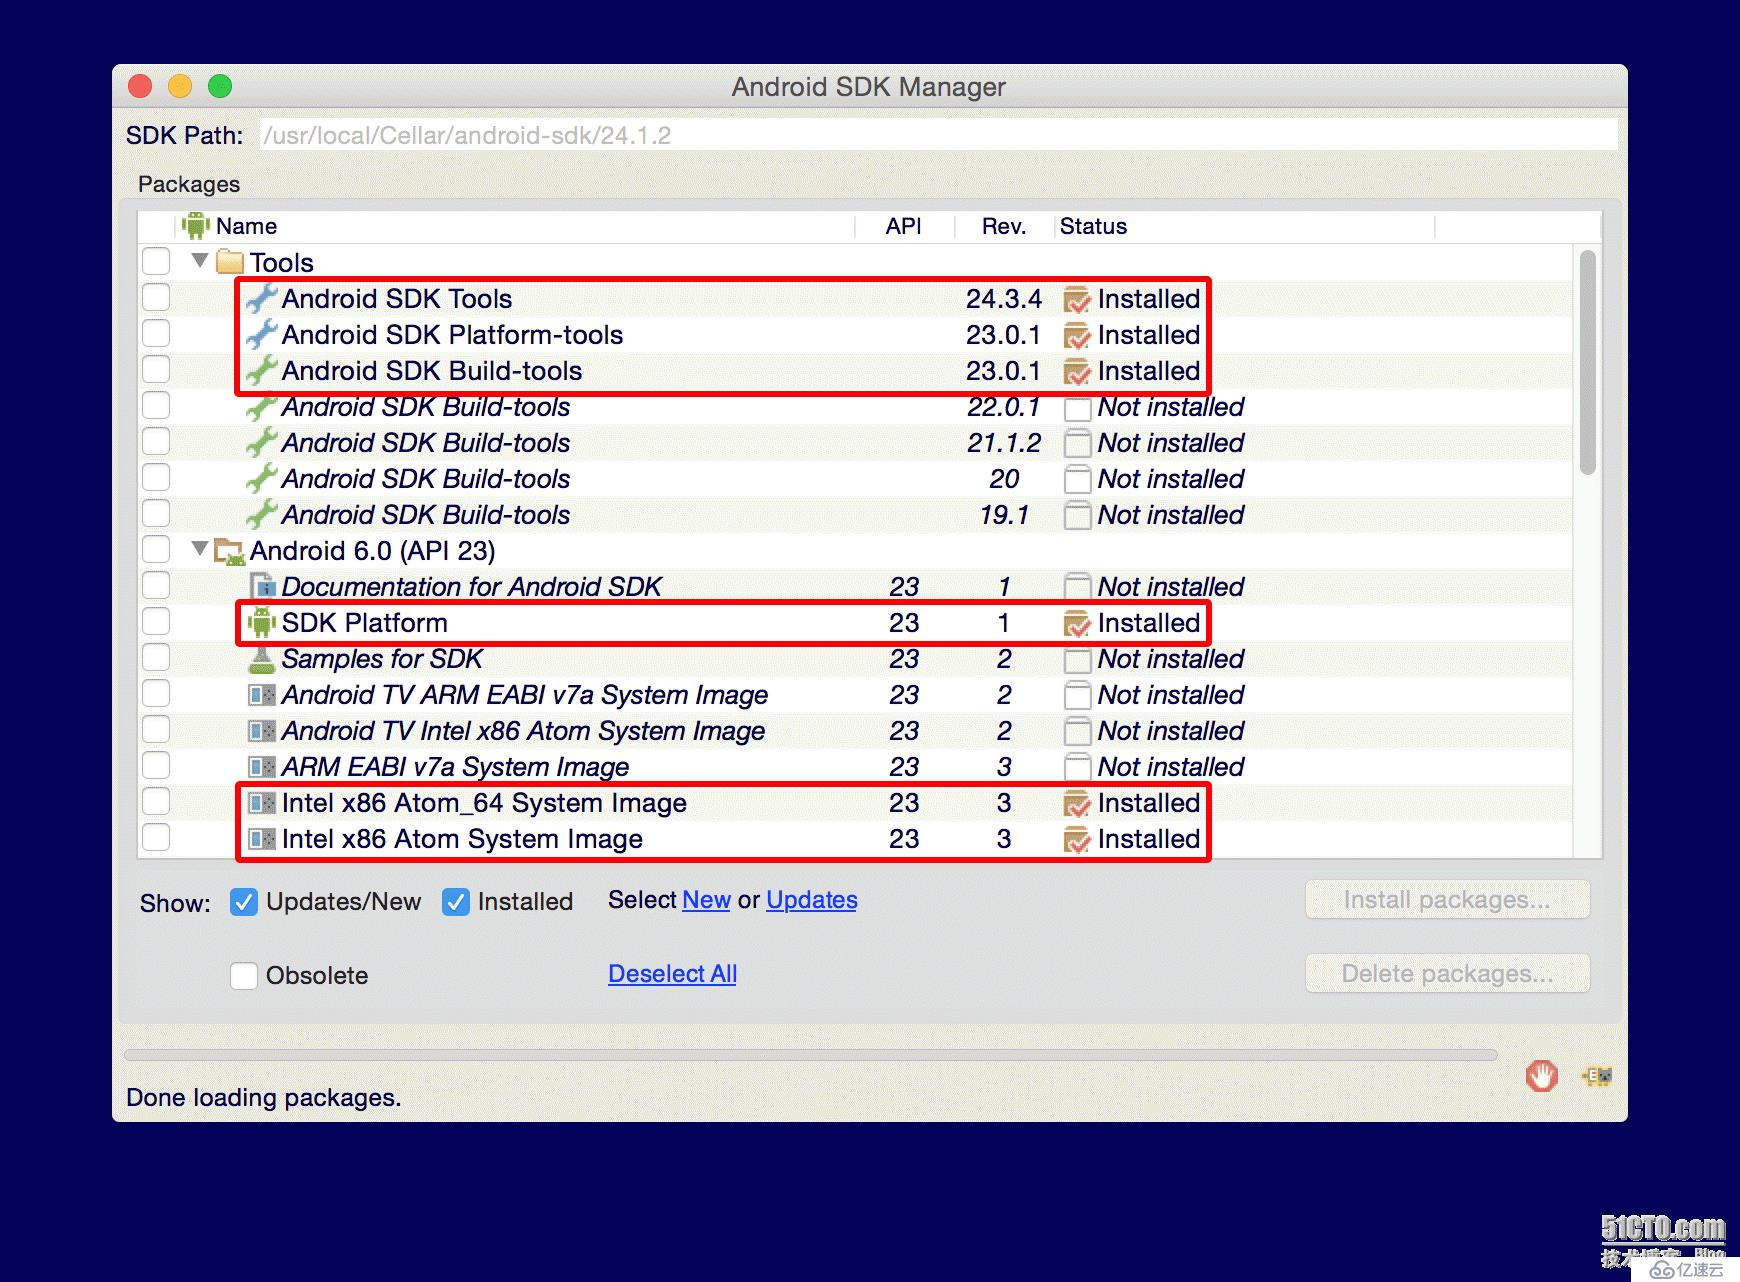Click the Updates link

click(812, 900)
